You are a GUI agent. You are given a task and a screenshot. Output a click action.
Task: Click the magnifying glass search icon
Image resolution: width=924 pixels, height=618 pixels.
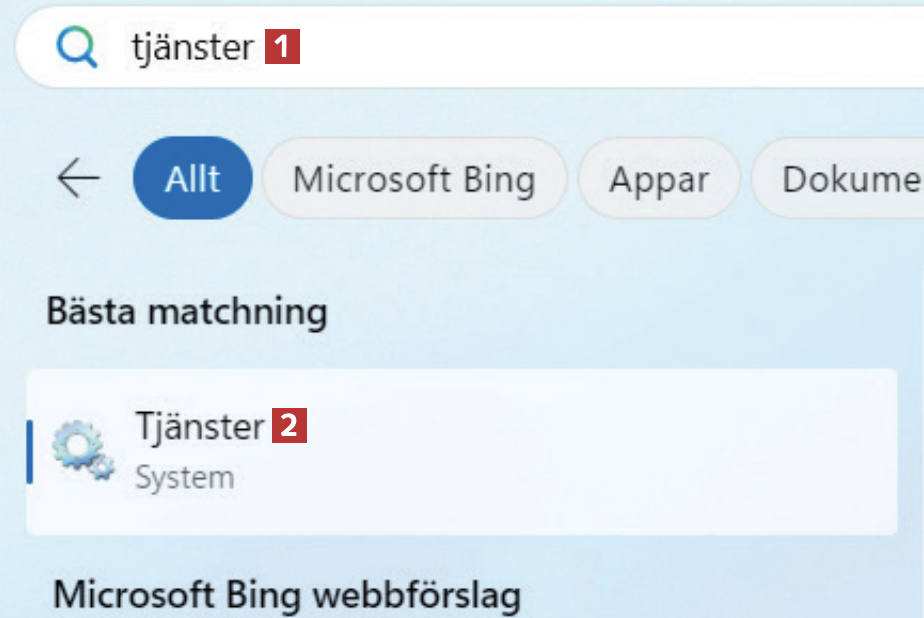(77, 47)
